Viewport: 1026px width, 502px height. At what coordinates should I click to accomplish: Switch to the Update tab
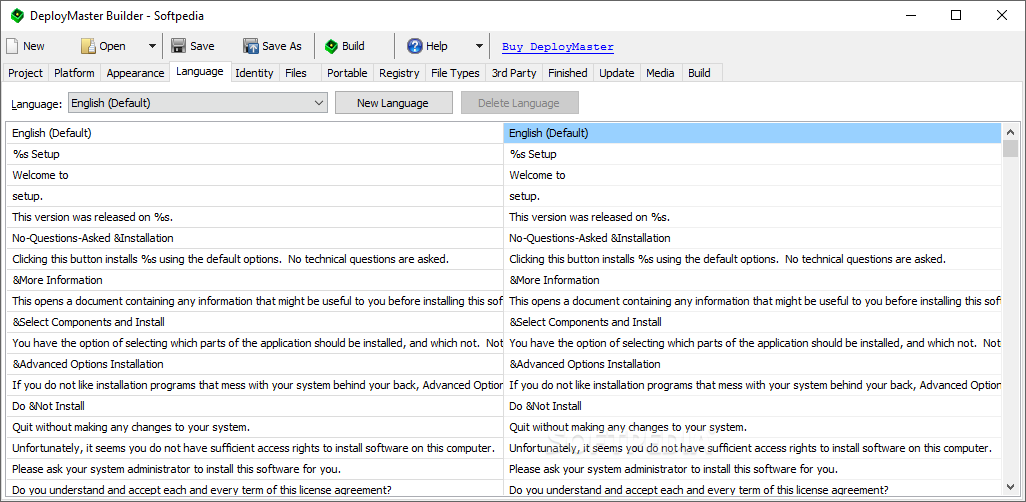[x=617, y=73]
